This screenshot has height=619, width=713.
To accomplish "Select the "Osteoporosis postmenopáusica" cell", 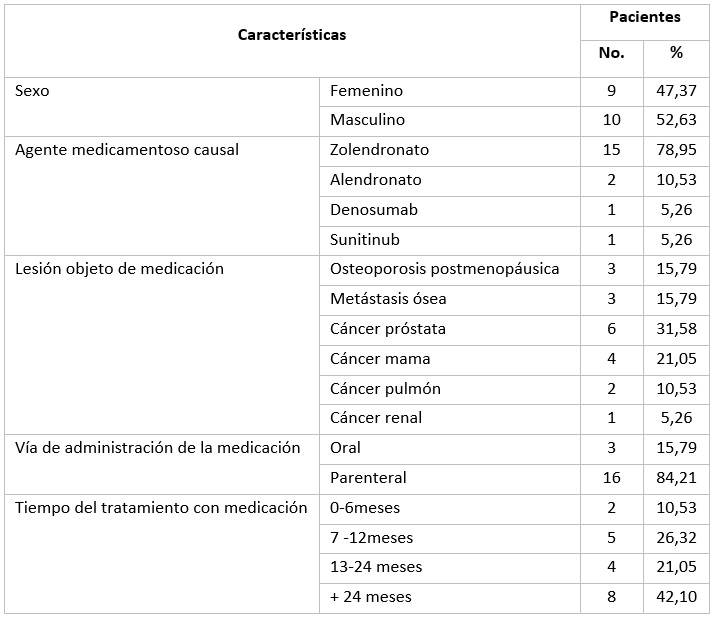I will pyautogui.click(x=444, y=269).
